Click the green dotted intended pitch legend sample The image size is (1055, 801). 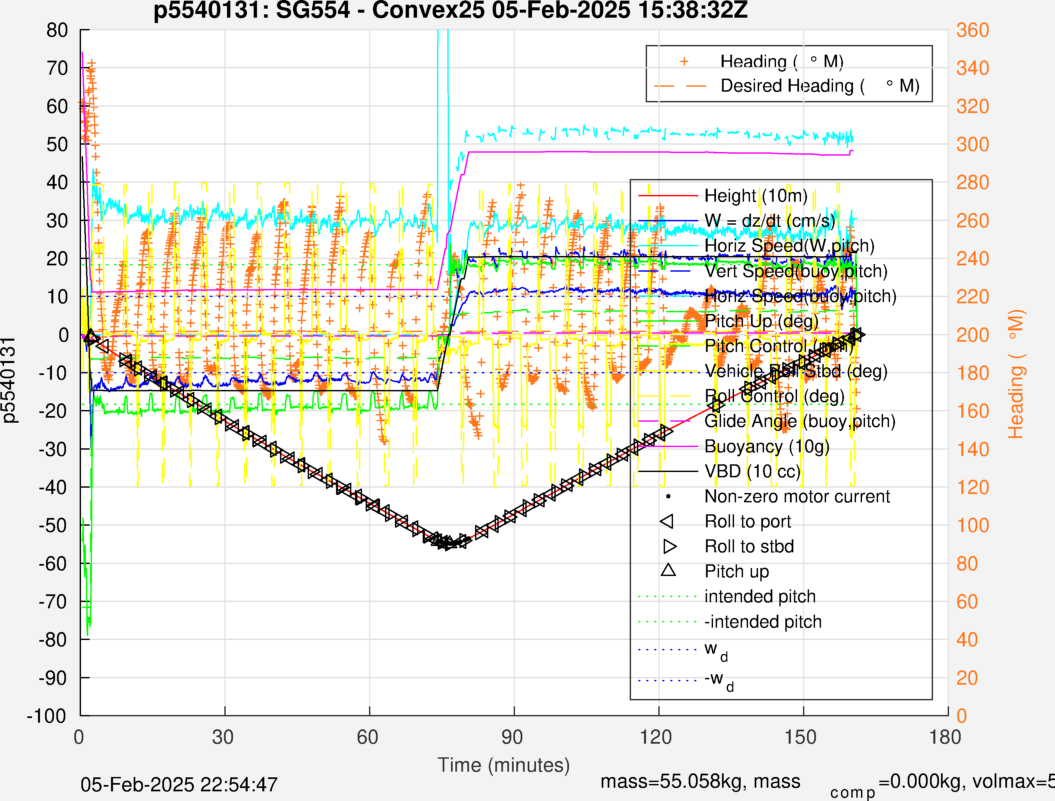[667, 597]
